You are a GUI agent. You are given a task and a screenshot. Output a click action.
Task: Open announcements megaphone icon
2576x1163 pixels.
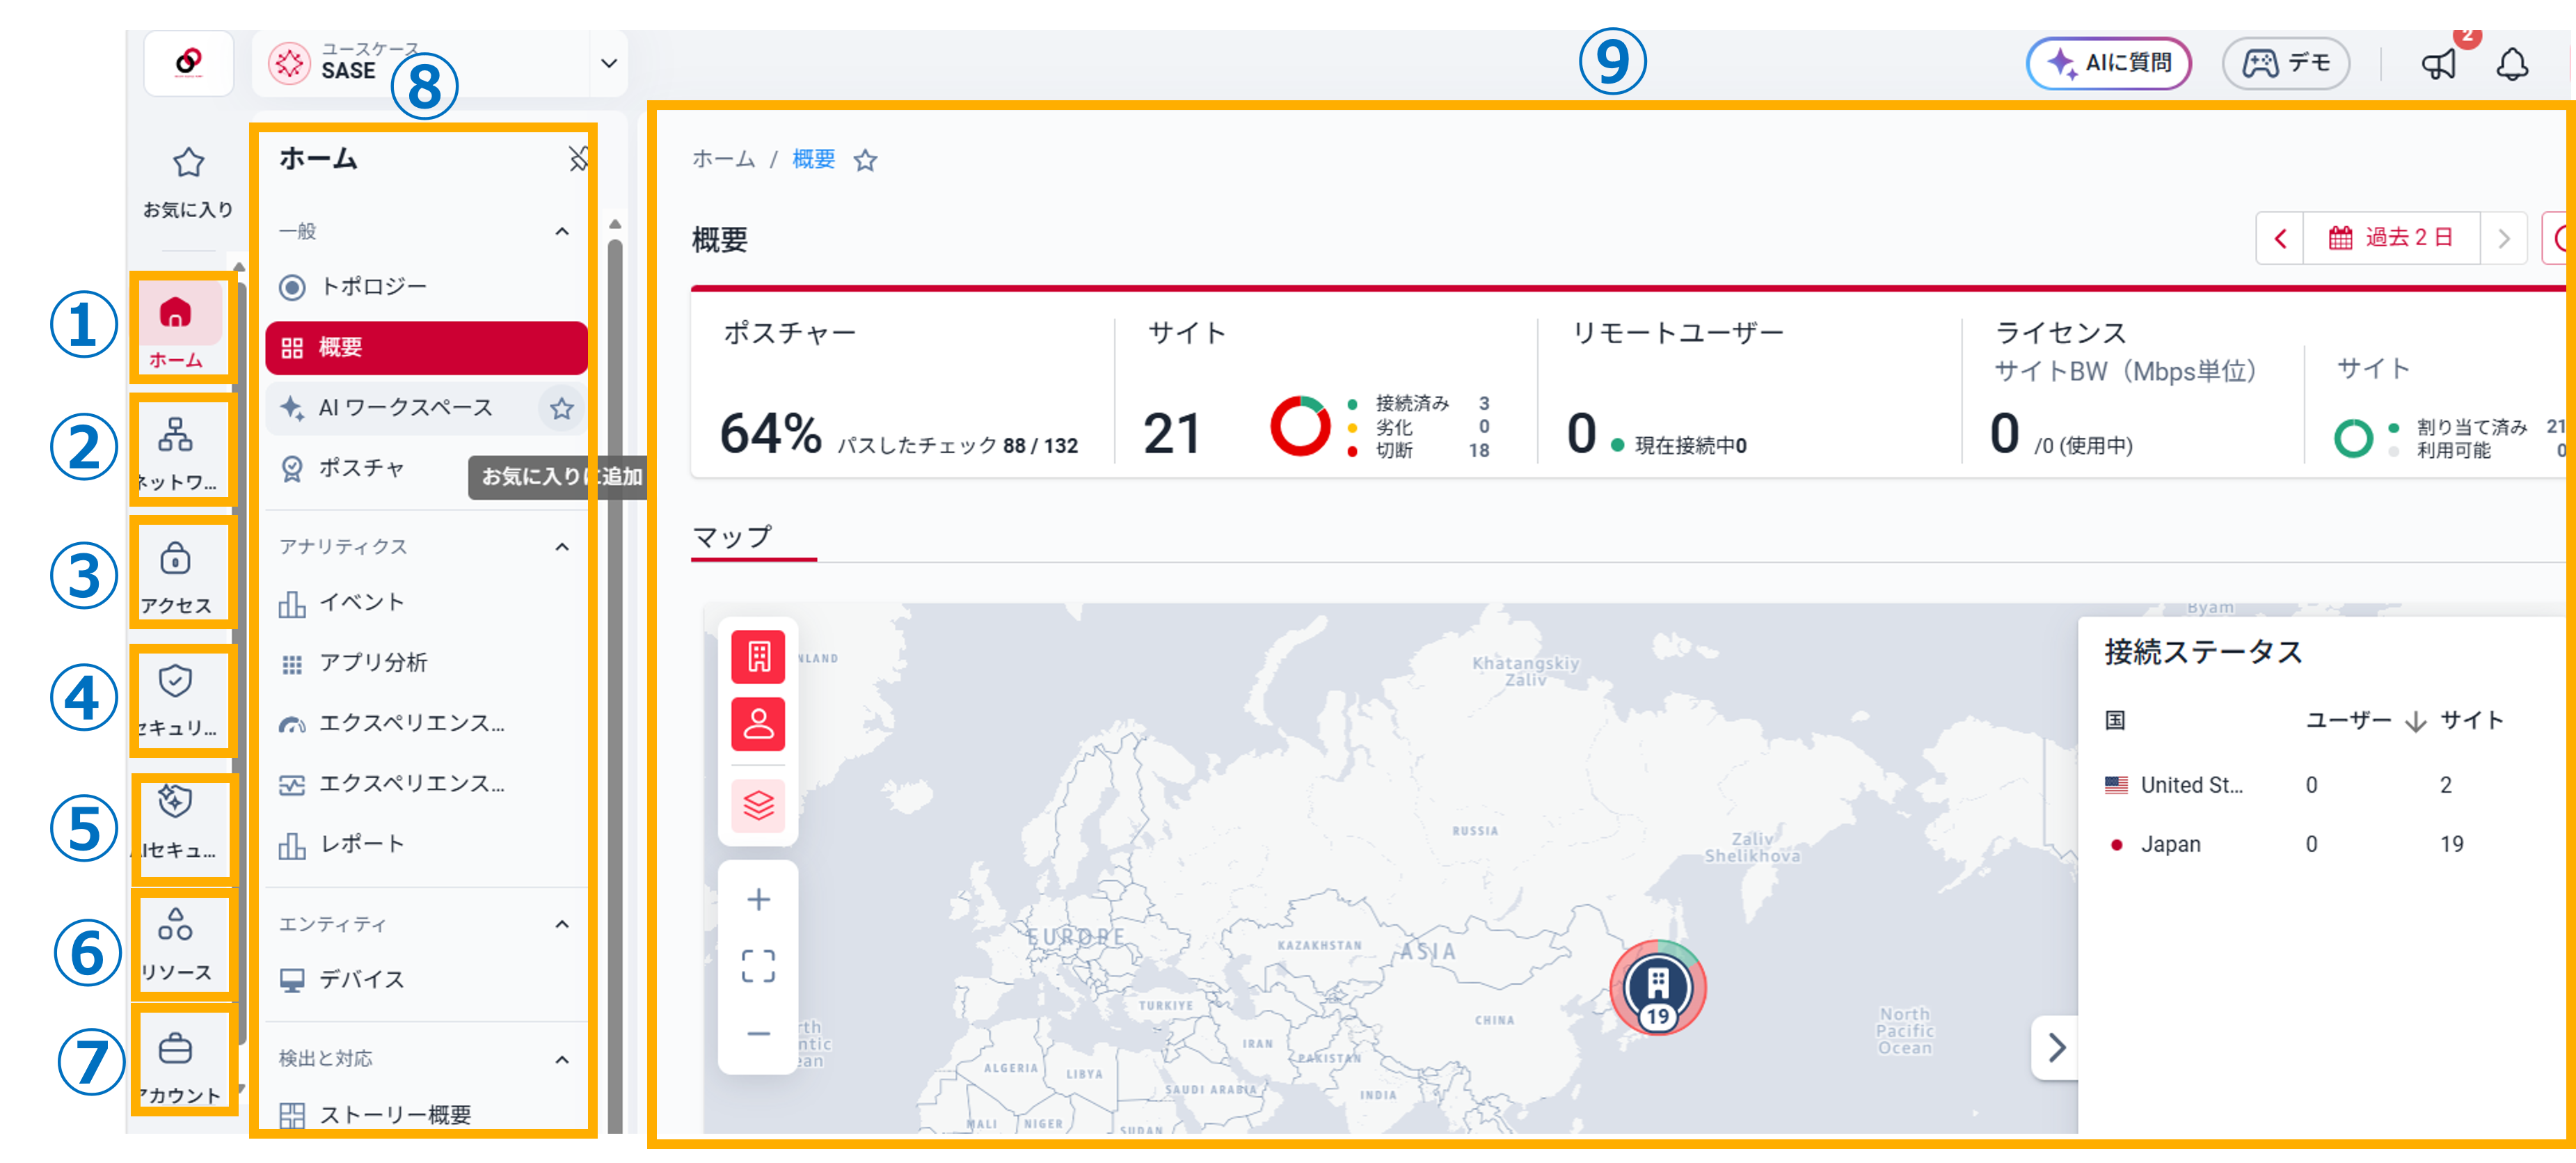point(2438,65)
